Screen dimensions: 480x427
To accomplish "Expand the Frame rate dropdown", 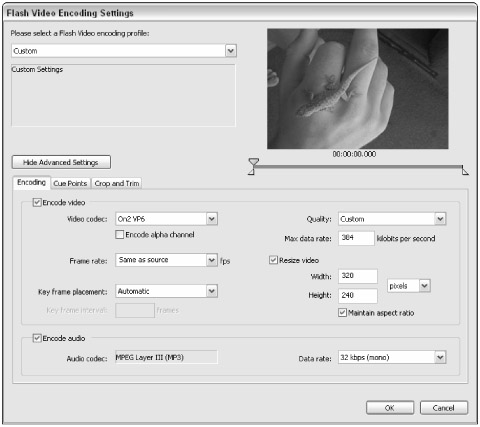I will tap(212, 260).
